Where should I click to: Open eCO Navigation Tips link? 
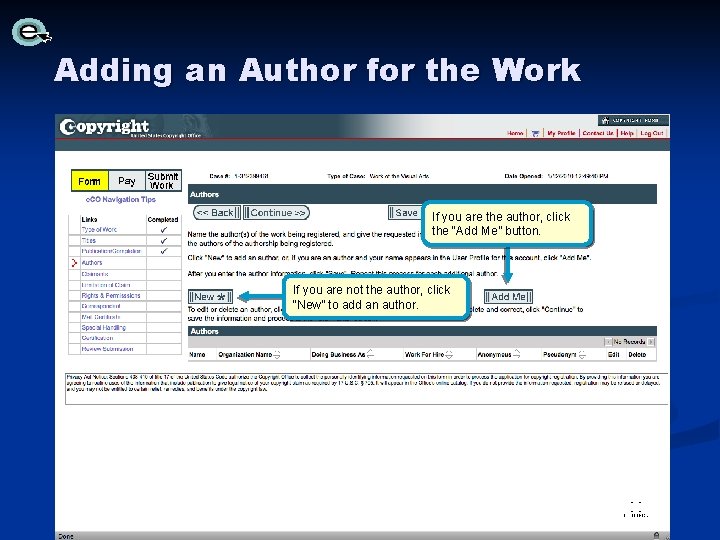(121, 199)
